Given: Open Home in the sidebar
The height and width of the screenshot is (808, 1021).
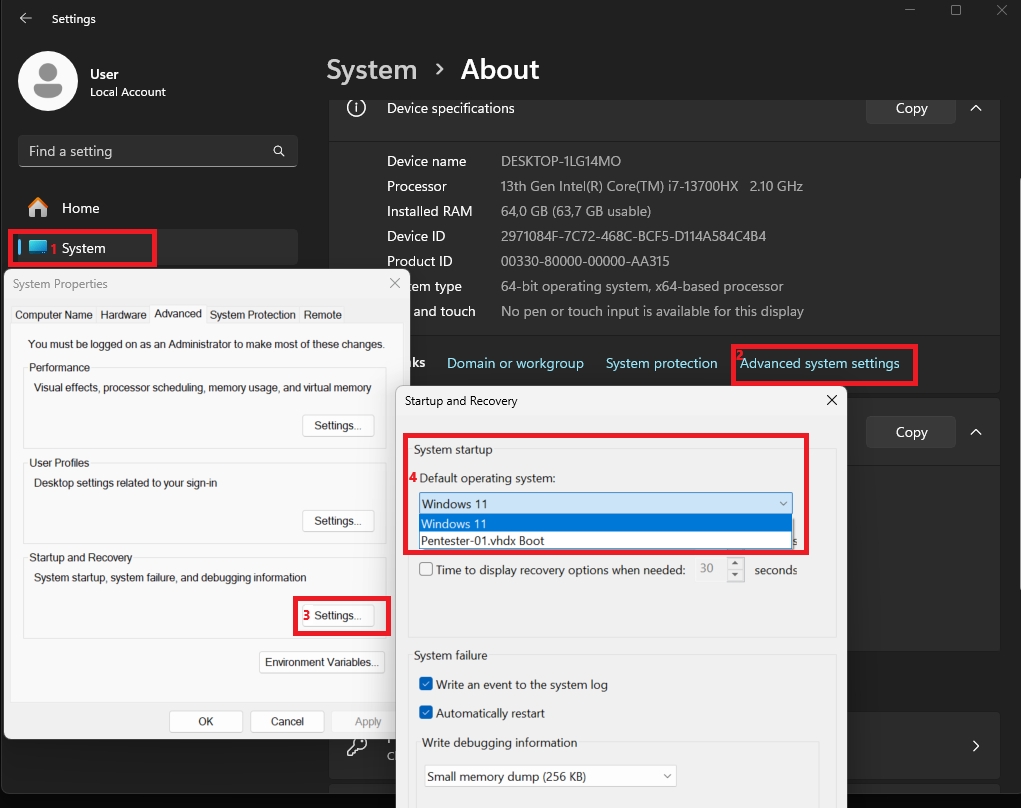Looking at the screenshot, I should [x=80, y=208].
